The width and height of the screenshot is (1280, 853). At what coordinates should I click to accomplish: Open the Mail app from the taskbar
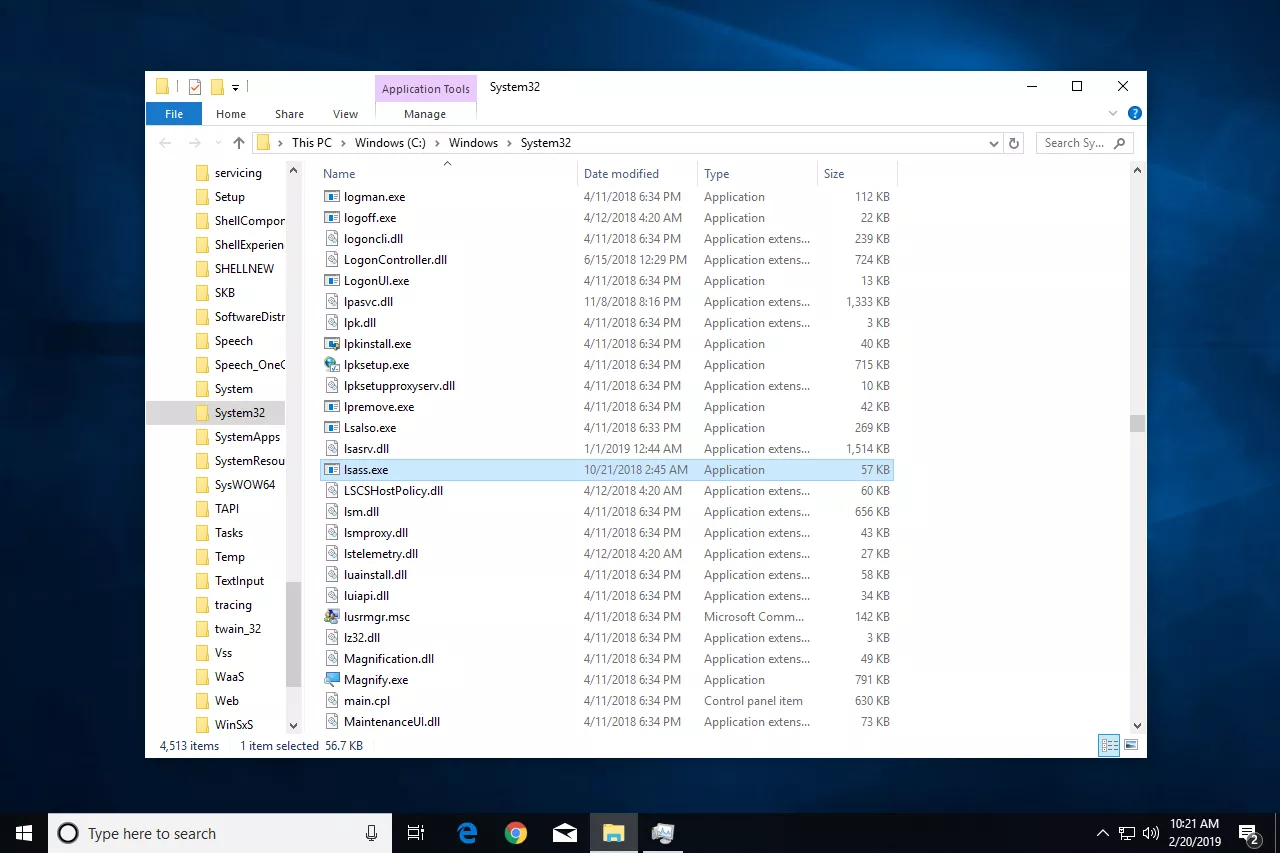coord(564,832)
